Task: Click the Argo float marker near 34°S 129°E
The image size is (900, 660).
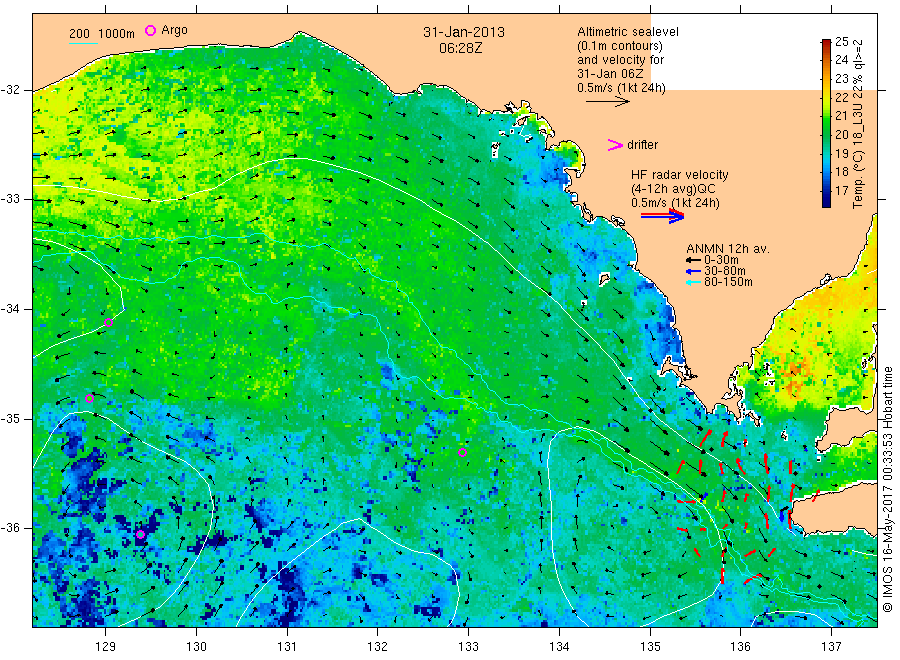Action: [x=108, y=323]
